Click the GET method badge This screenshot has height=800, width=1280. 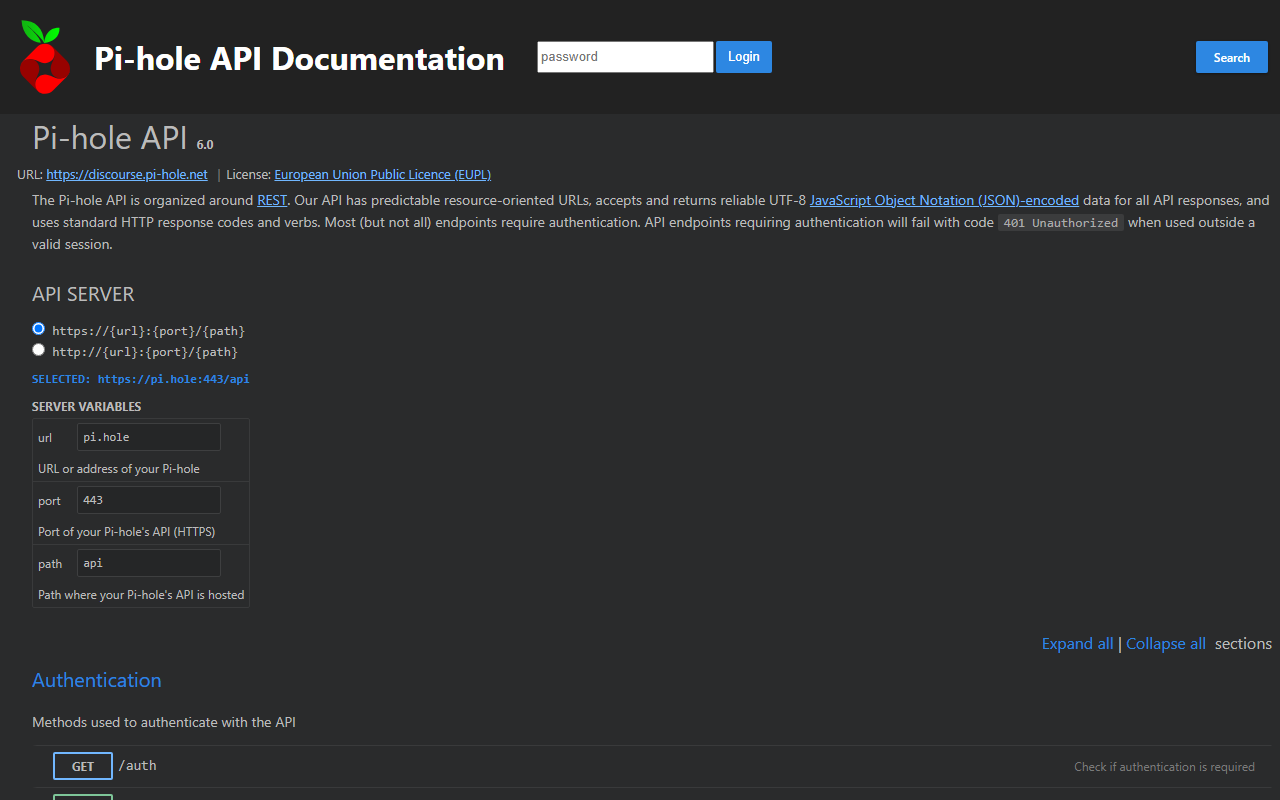pos(83,766)
